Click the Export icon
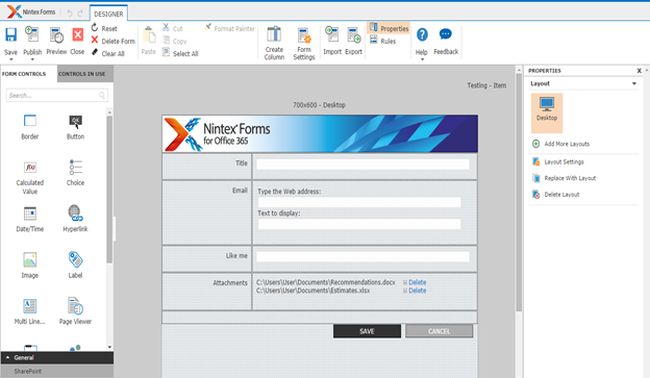The image size is (650, 378). click(354, 35)
